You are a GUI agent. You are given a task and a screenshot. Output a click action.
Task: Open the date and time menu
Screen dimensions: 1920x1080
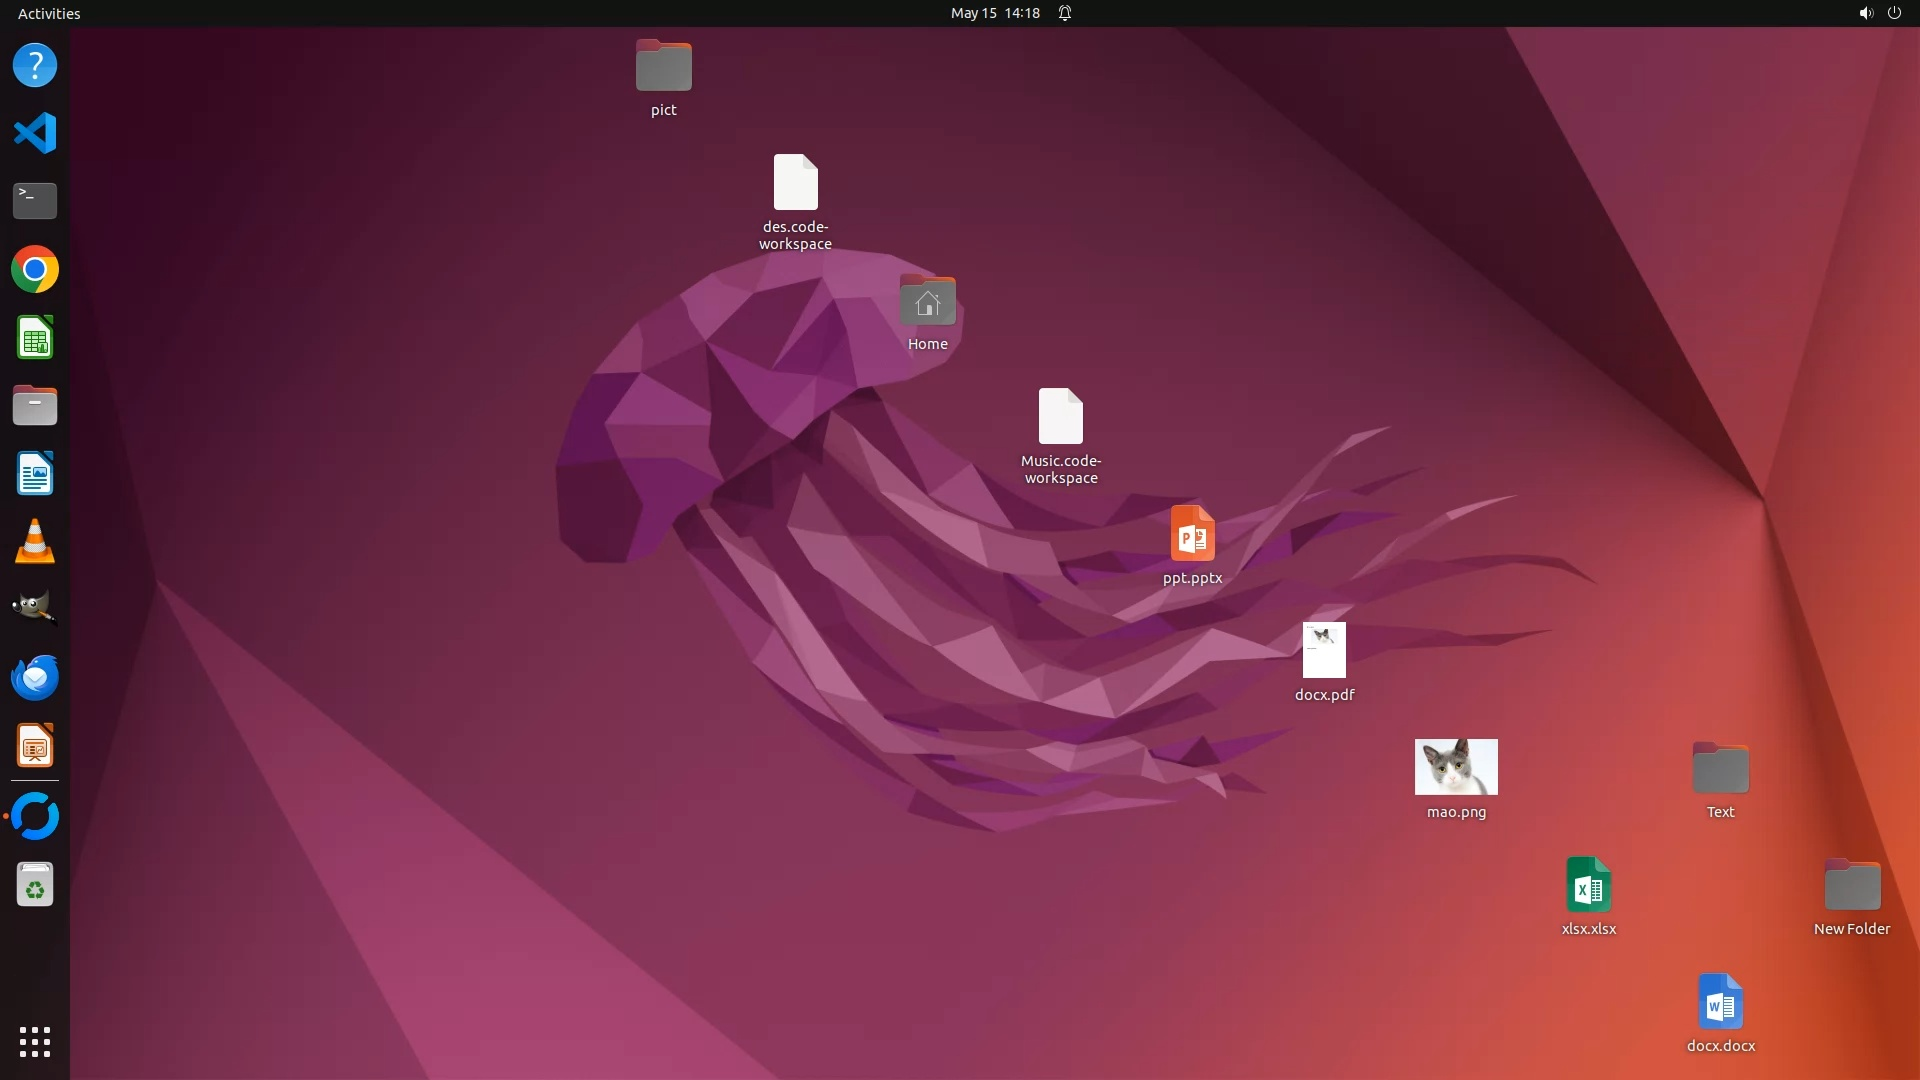point(995,13)
